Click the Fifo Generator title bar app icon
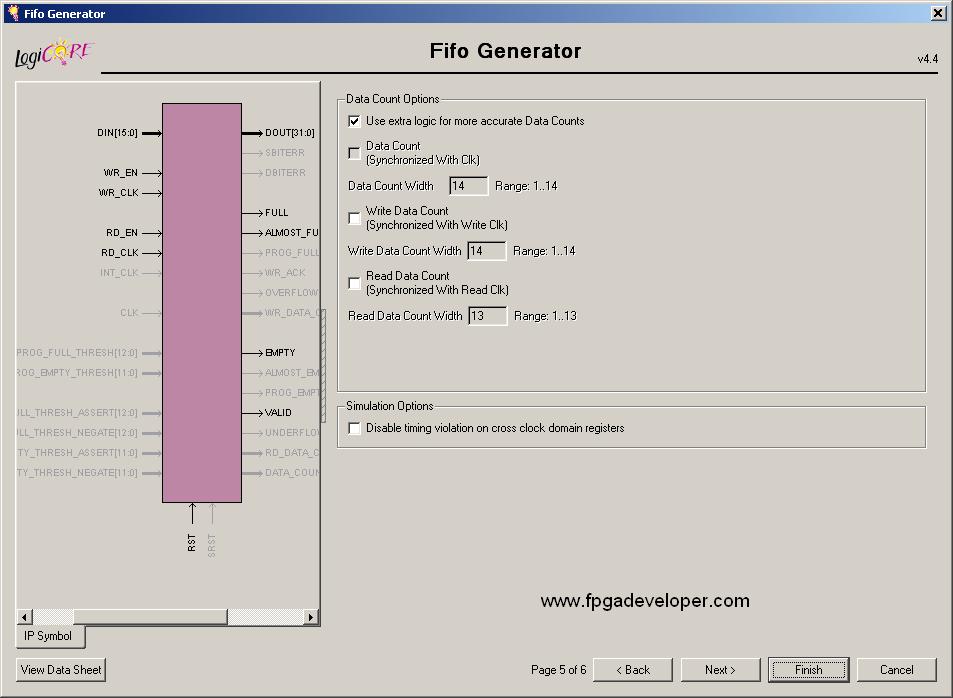953x698 pixels. click(x=13, y=13)
